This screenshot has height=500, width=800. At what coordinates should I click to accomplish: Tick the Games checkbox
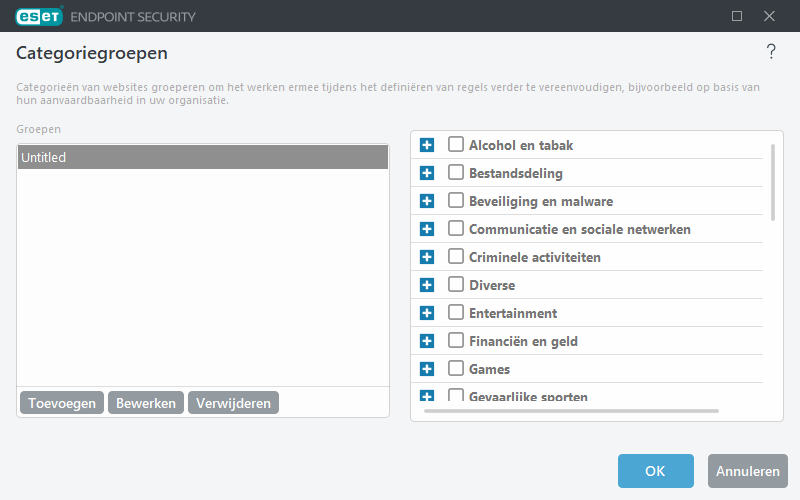click(456, 368)
